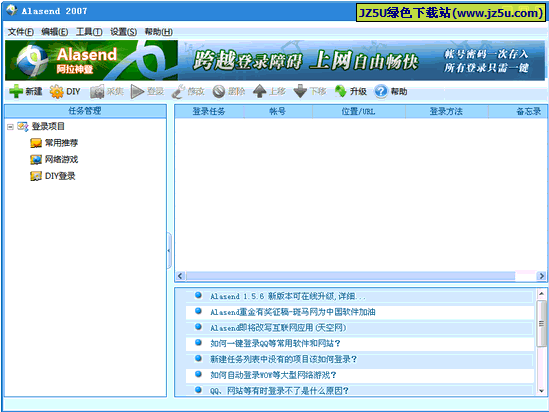Collapse the 登录项目 tree node

[10, 127]
